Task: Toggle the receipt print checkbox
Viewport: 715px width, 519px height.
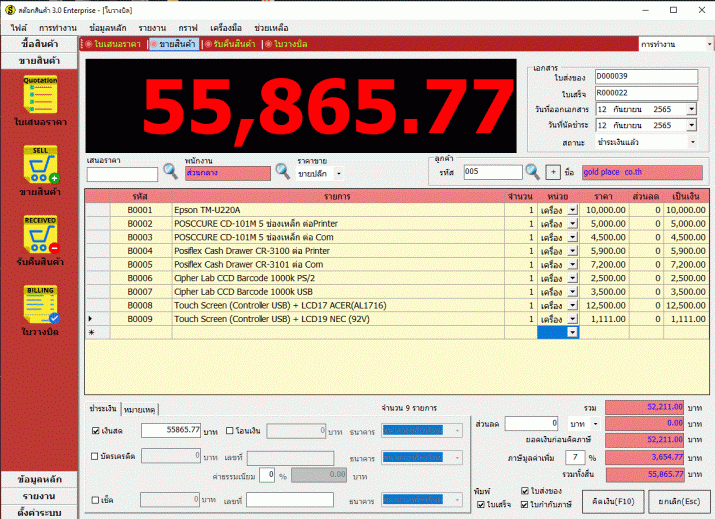Action: (481, 504)
